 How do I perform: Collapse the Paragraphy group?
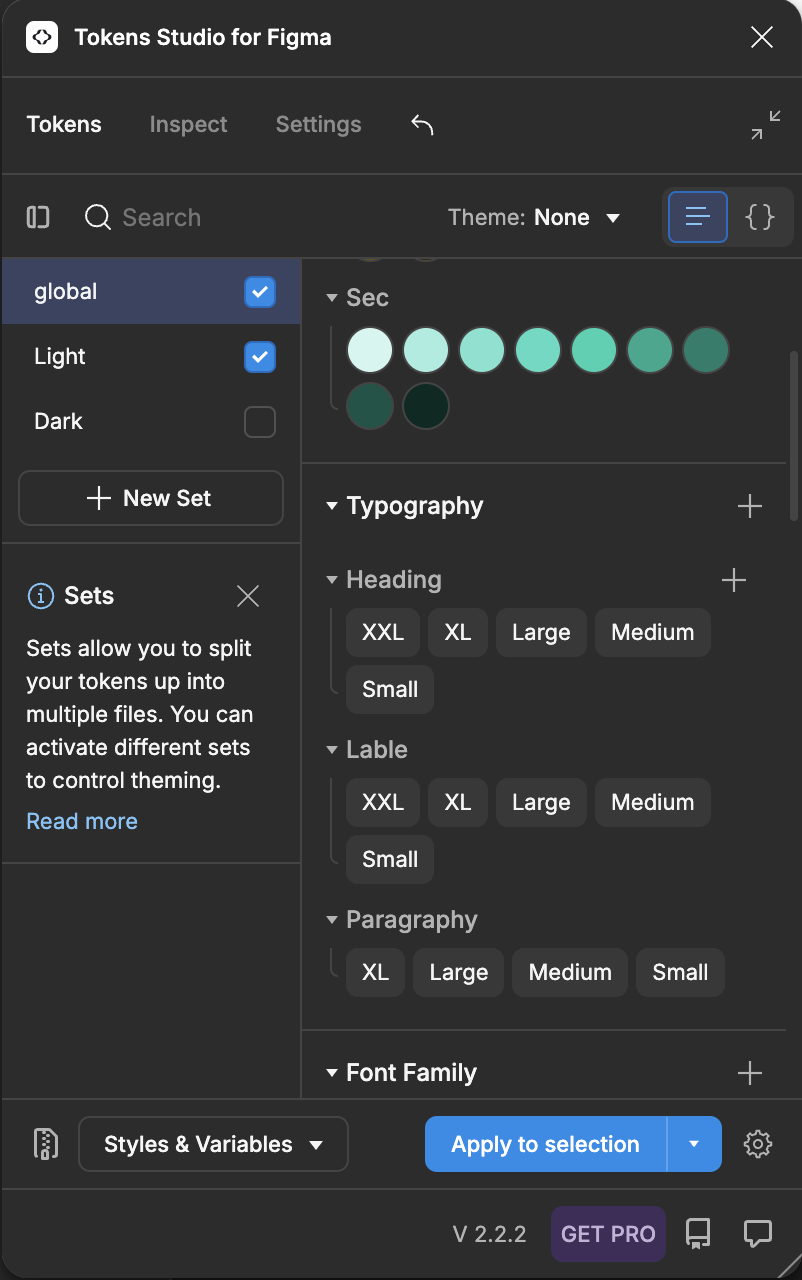click(x=332, y=920)
